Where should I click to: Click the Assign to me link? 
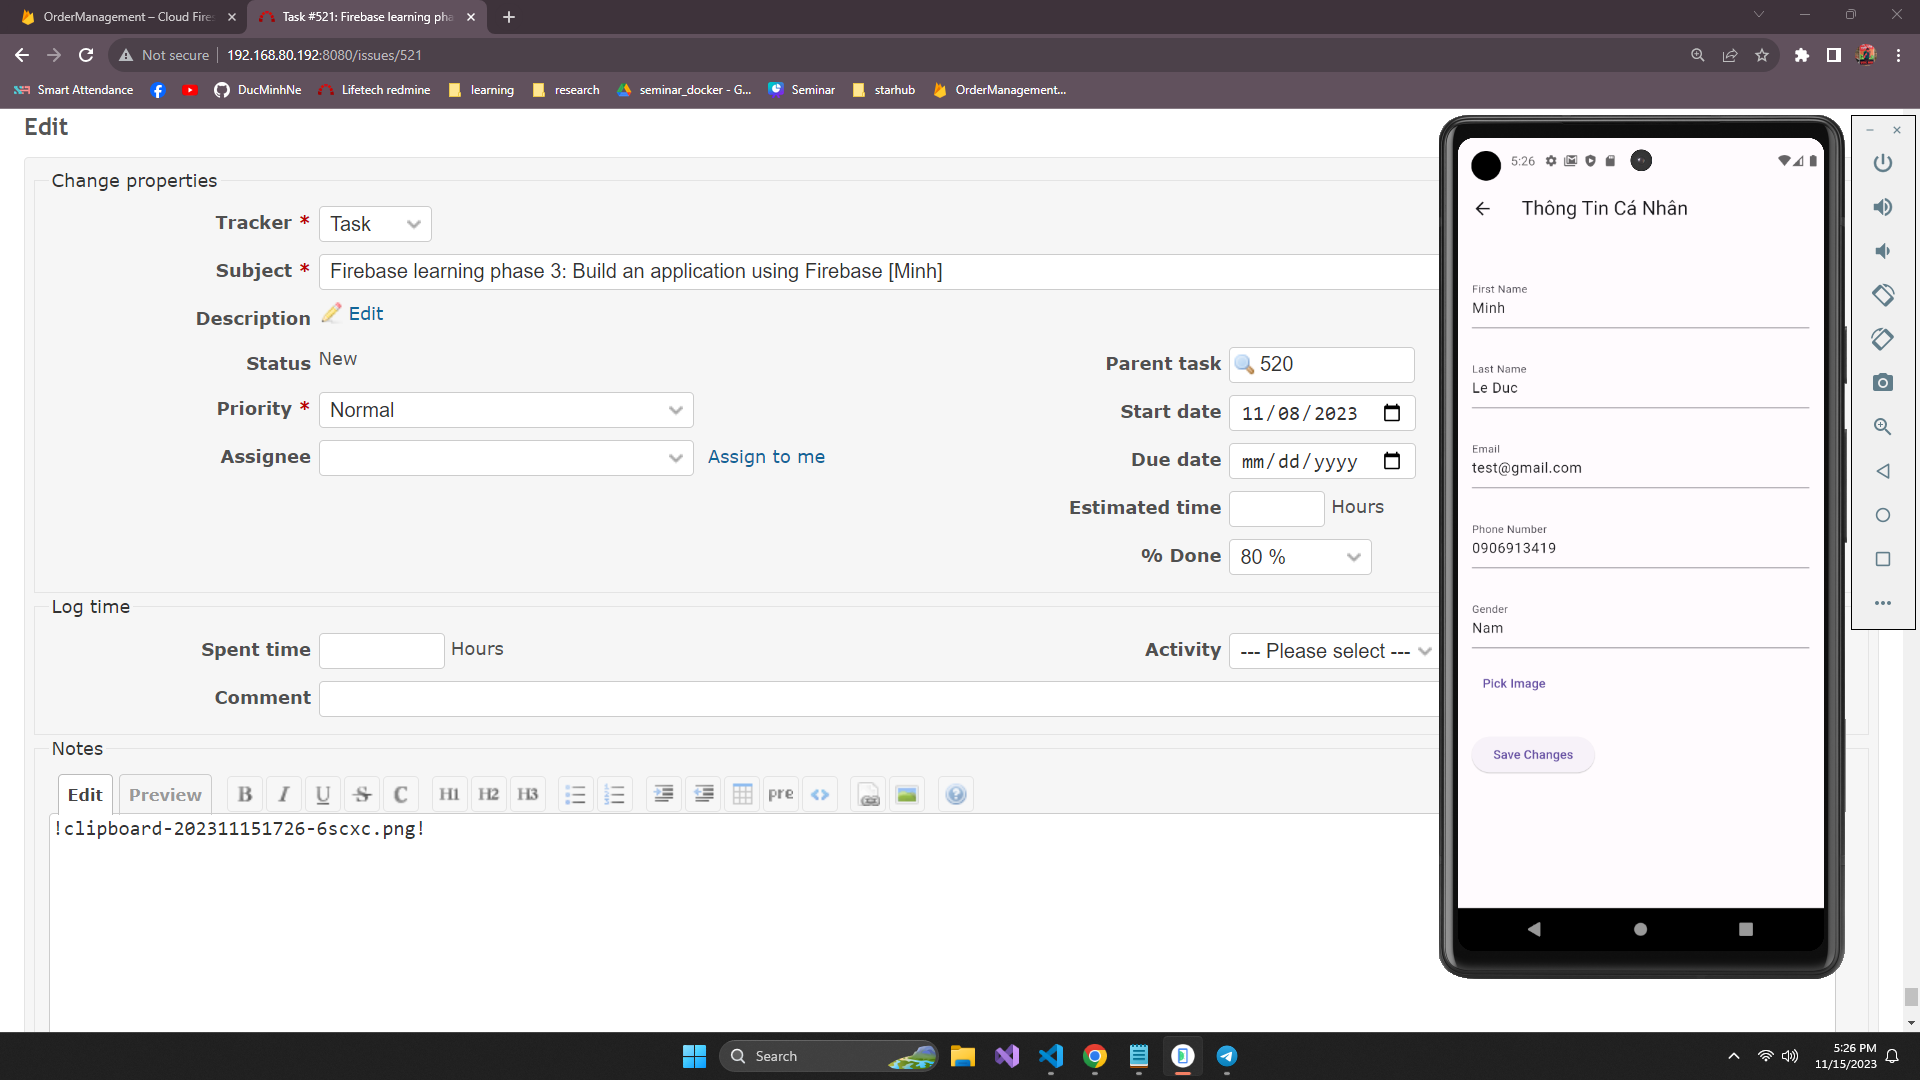[x=766, y=457]
